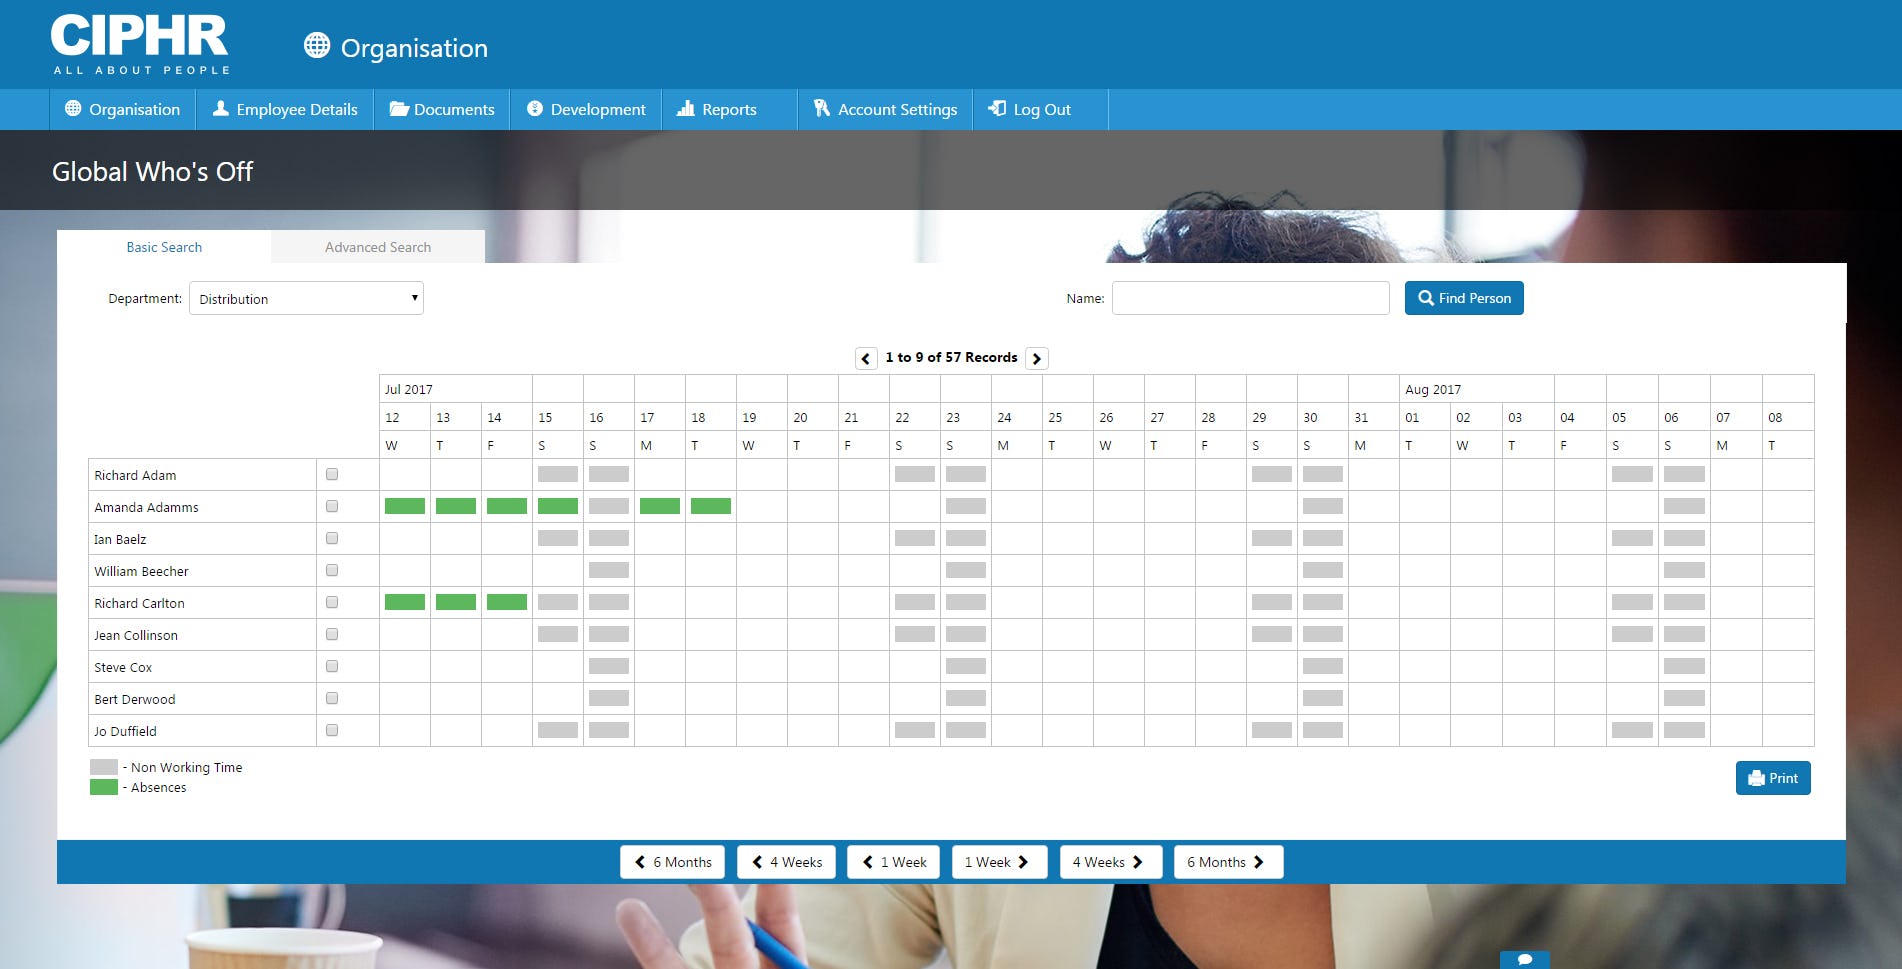Click the left arrow before 1 to 9 Records
Viewport: 1902px width, 969px height.
pyautogui.click(x=865, y=358)
